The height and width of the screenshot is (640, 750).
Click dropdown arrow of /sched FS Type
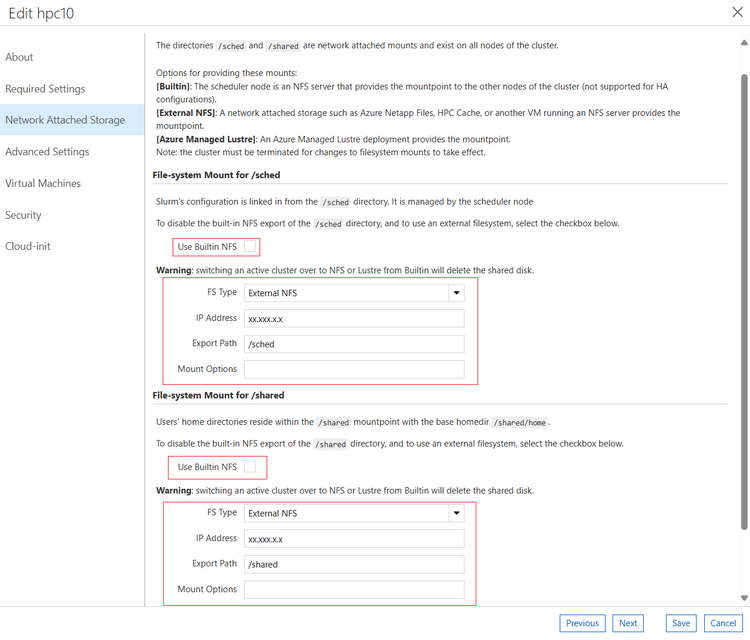tap(456, 293)
